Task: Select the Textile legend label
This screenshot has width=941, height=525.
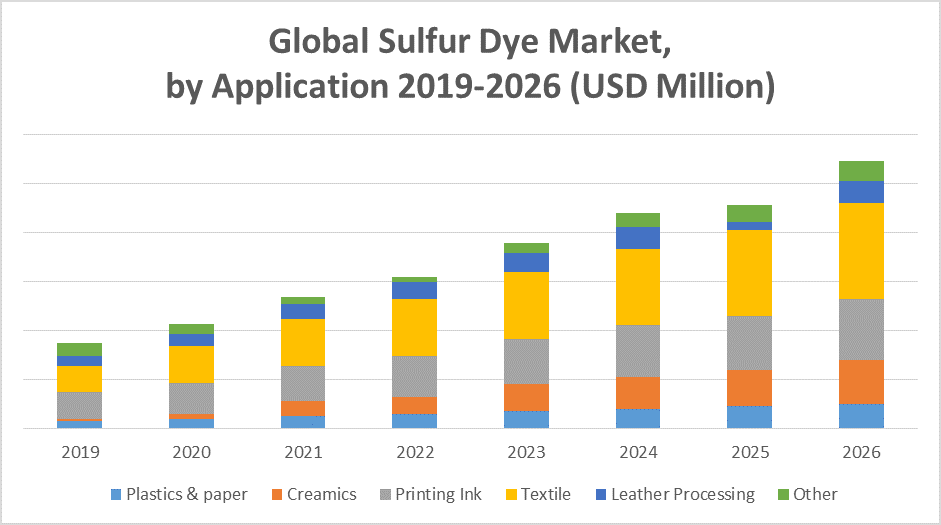Action: click(x=546, y=494)
